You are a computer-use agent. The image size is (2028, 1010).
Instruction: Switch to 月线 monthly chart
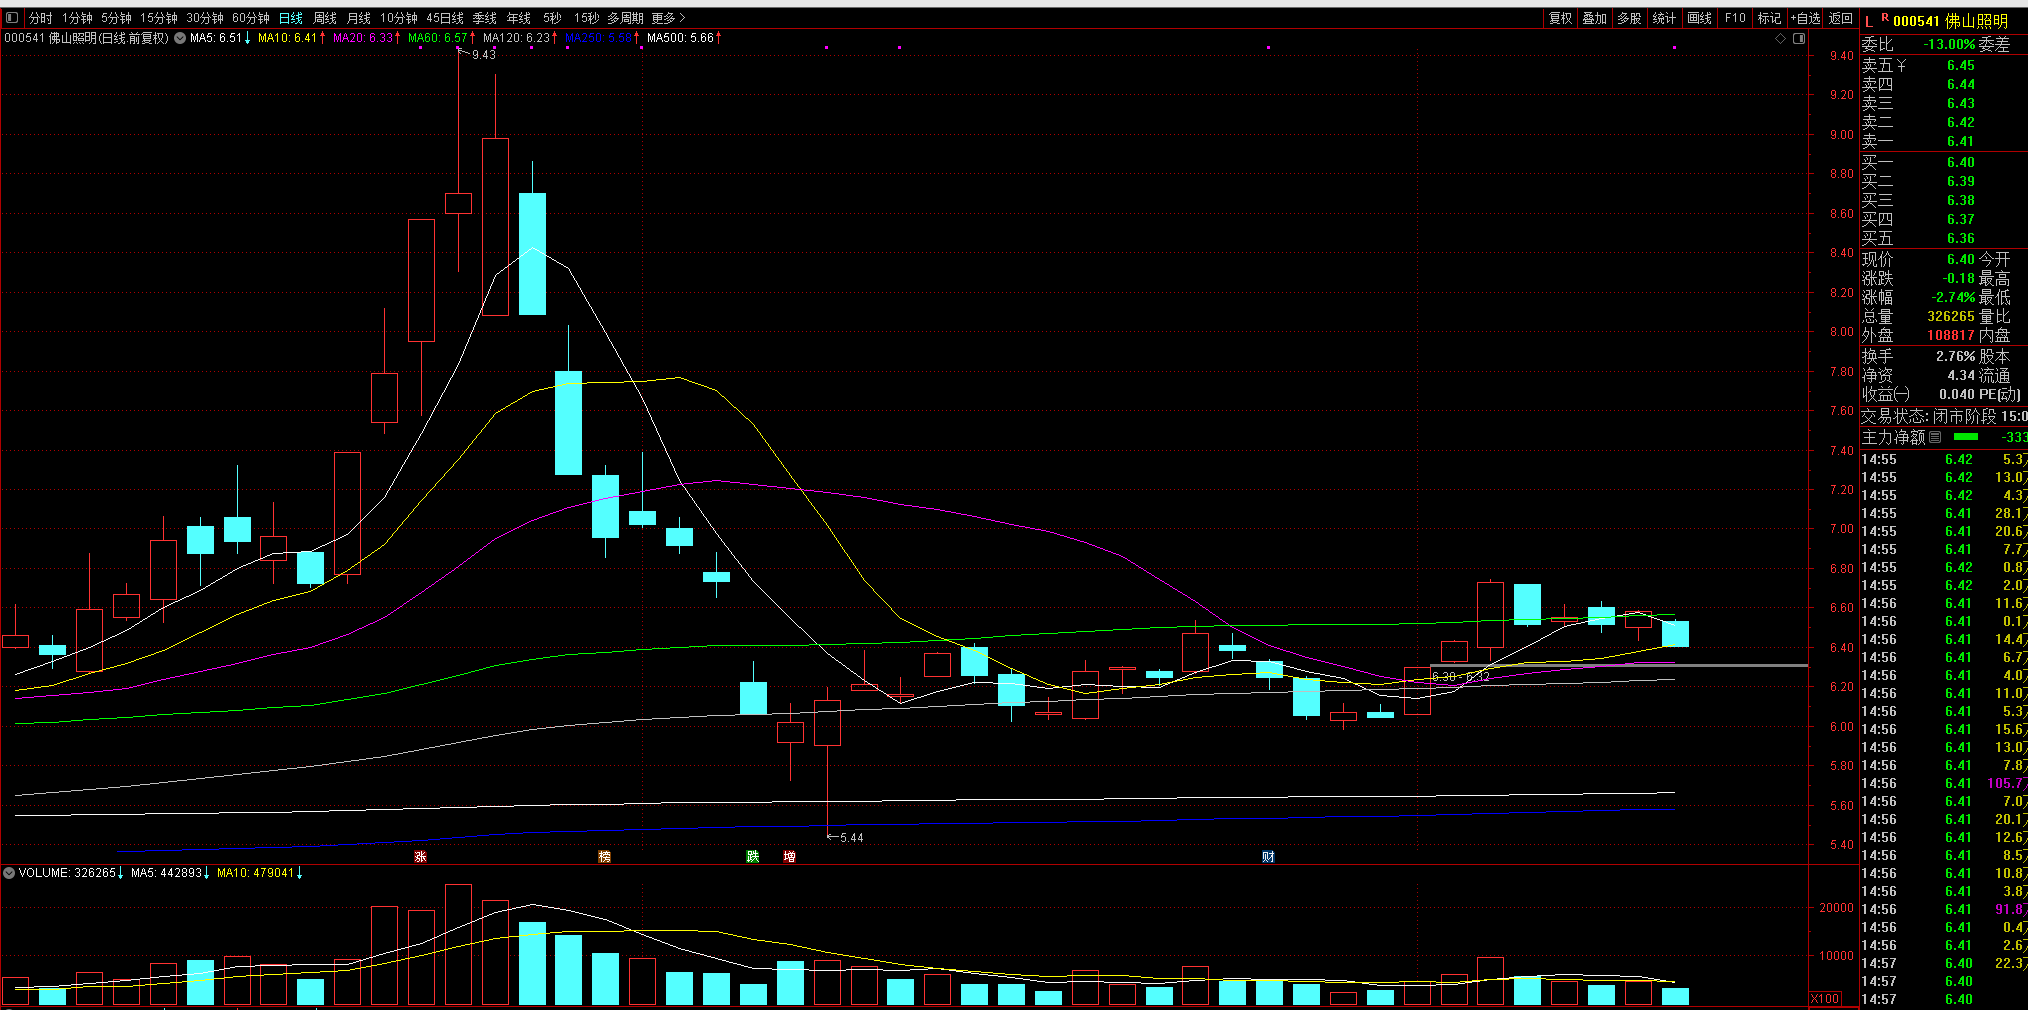click(x=359, y=18)
